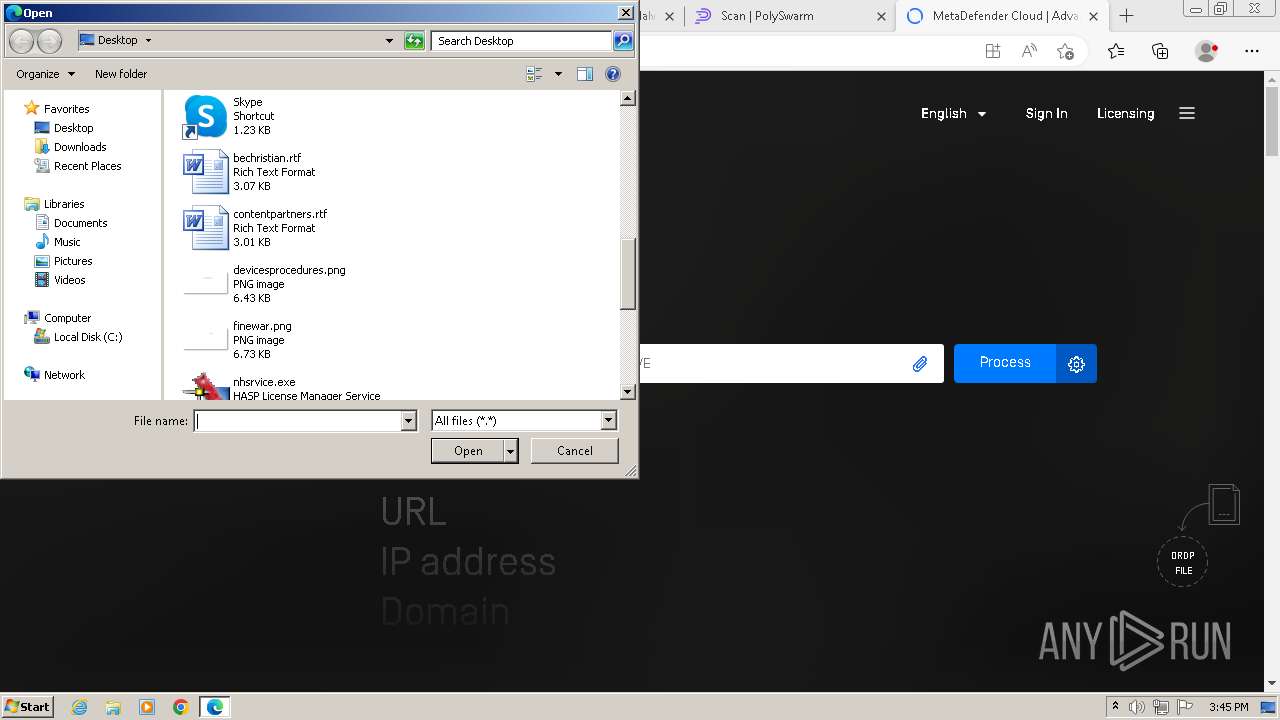The width and height of the screenshot is (1280, 720).
Task: Click the dialog forward arrow button
Action: 49,41
